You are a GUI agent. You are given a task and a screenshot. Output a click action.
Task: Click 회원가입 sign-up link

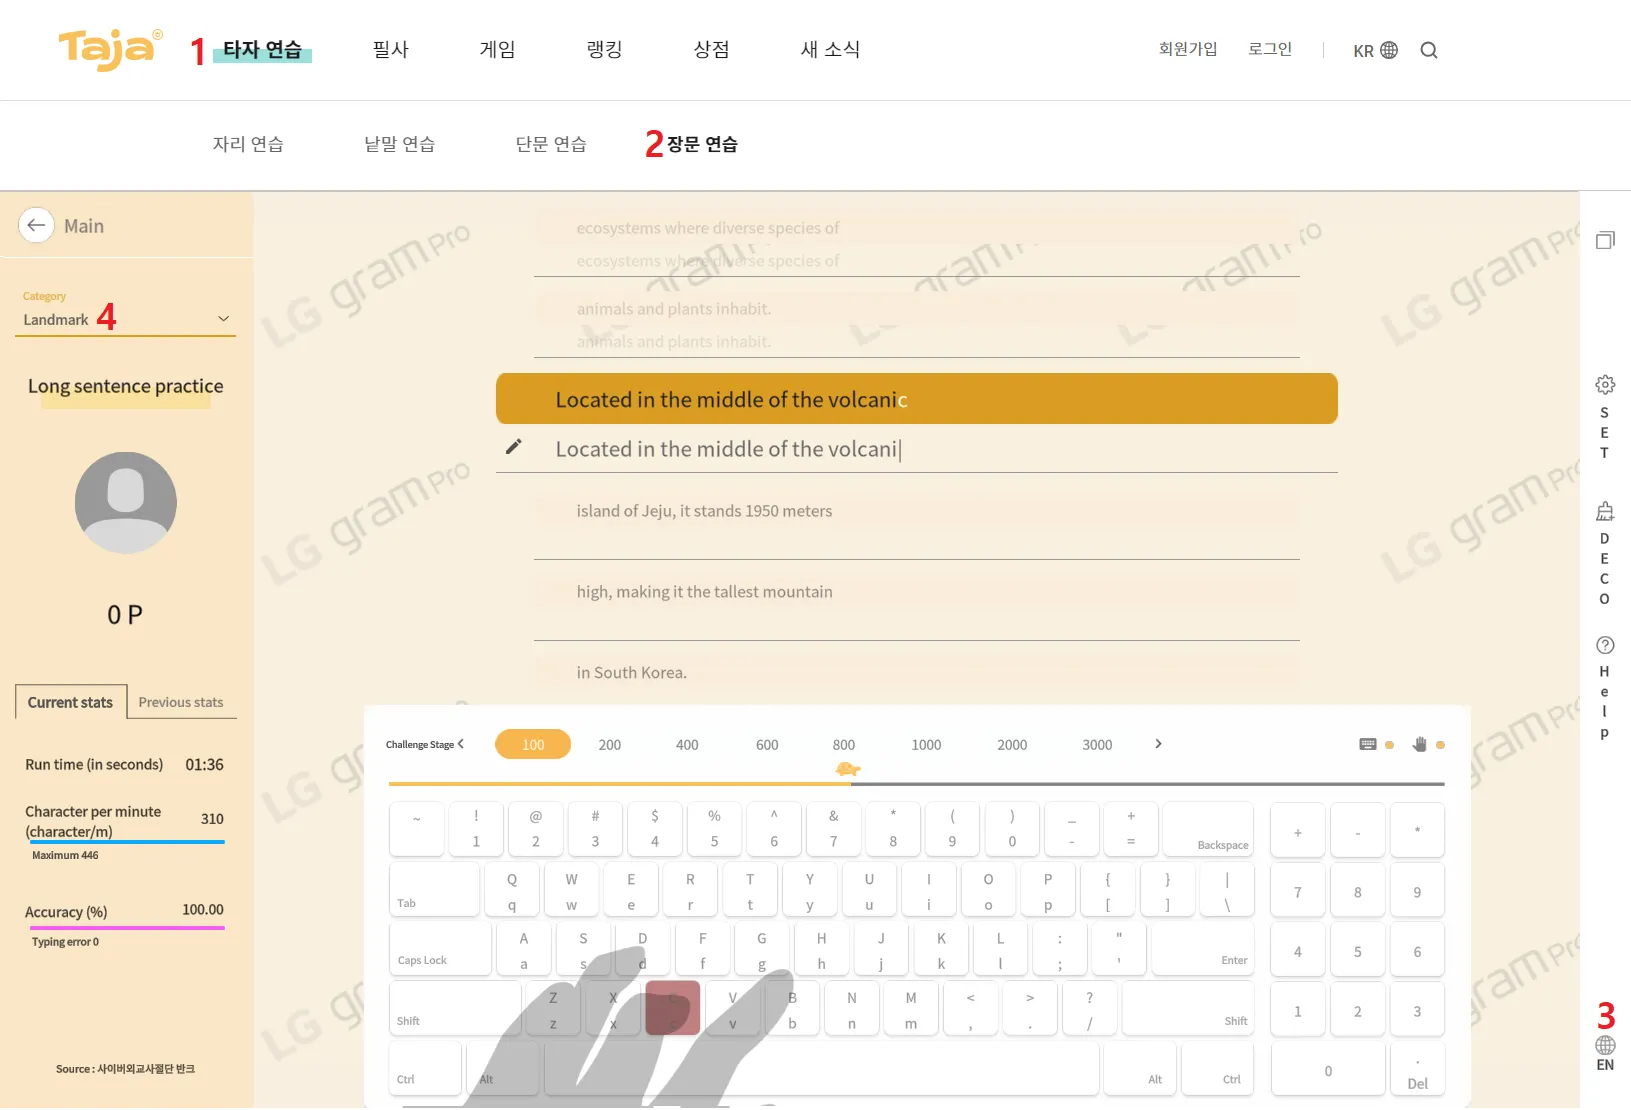pyautogui.click(x=1188, y=49)
